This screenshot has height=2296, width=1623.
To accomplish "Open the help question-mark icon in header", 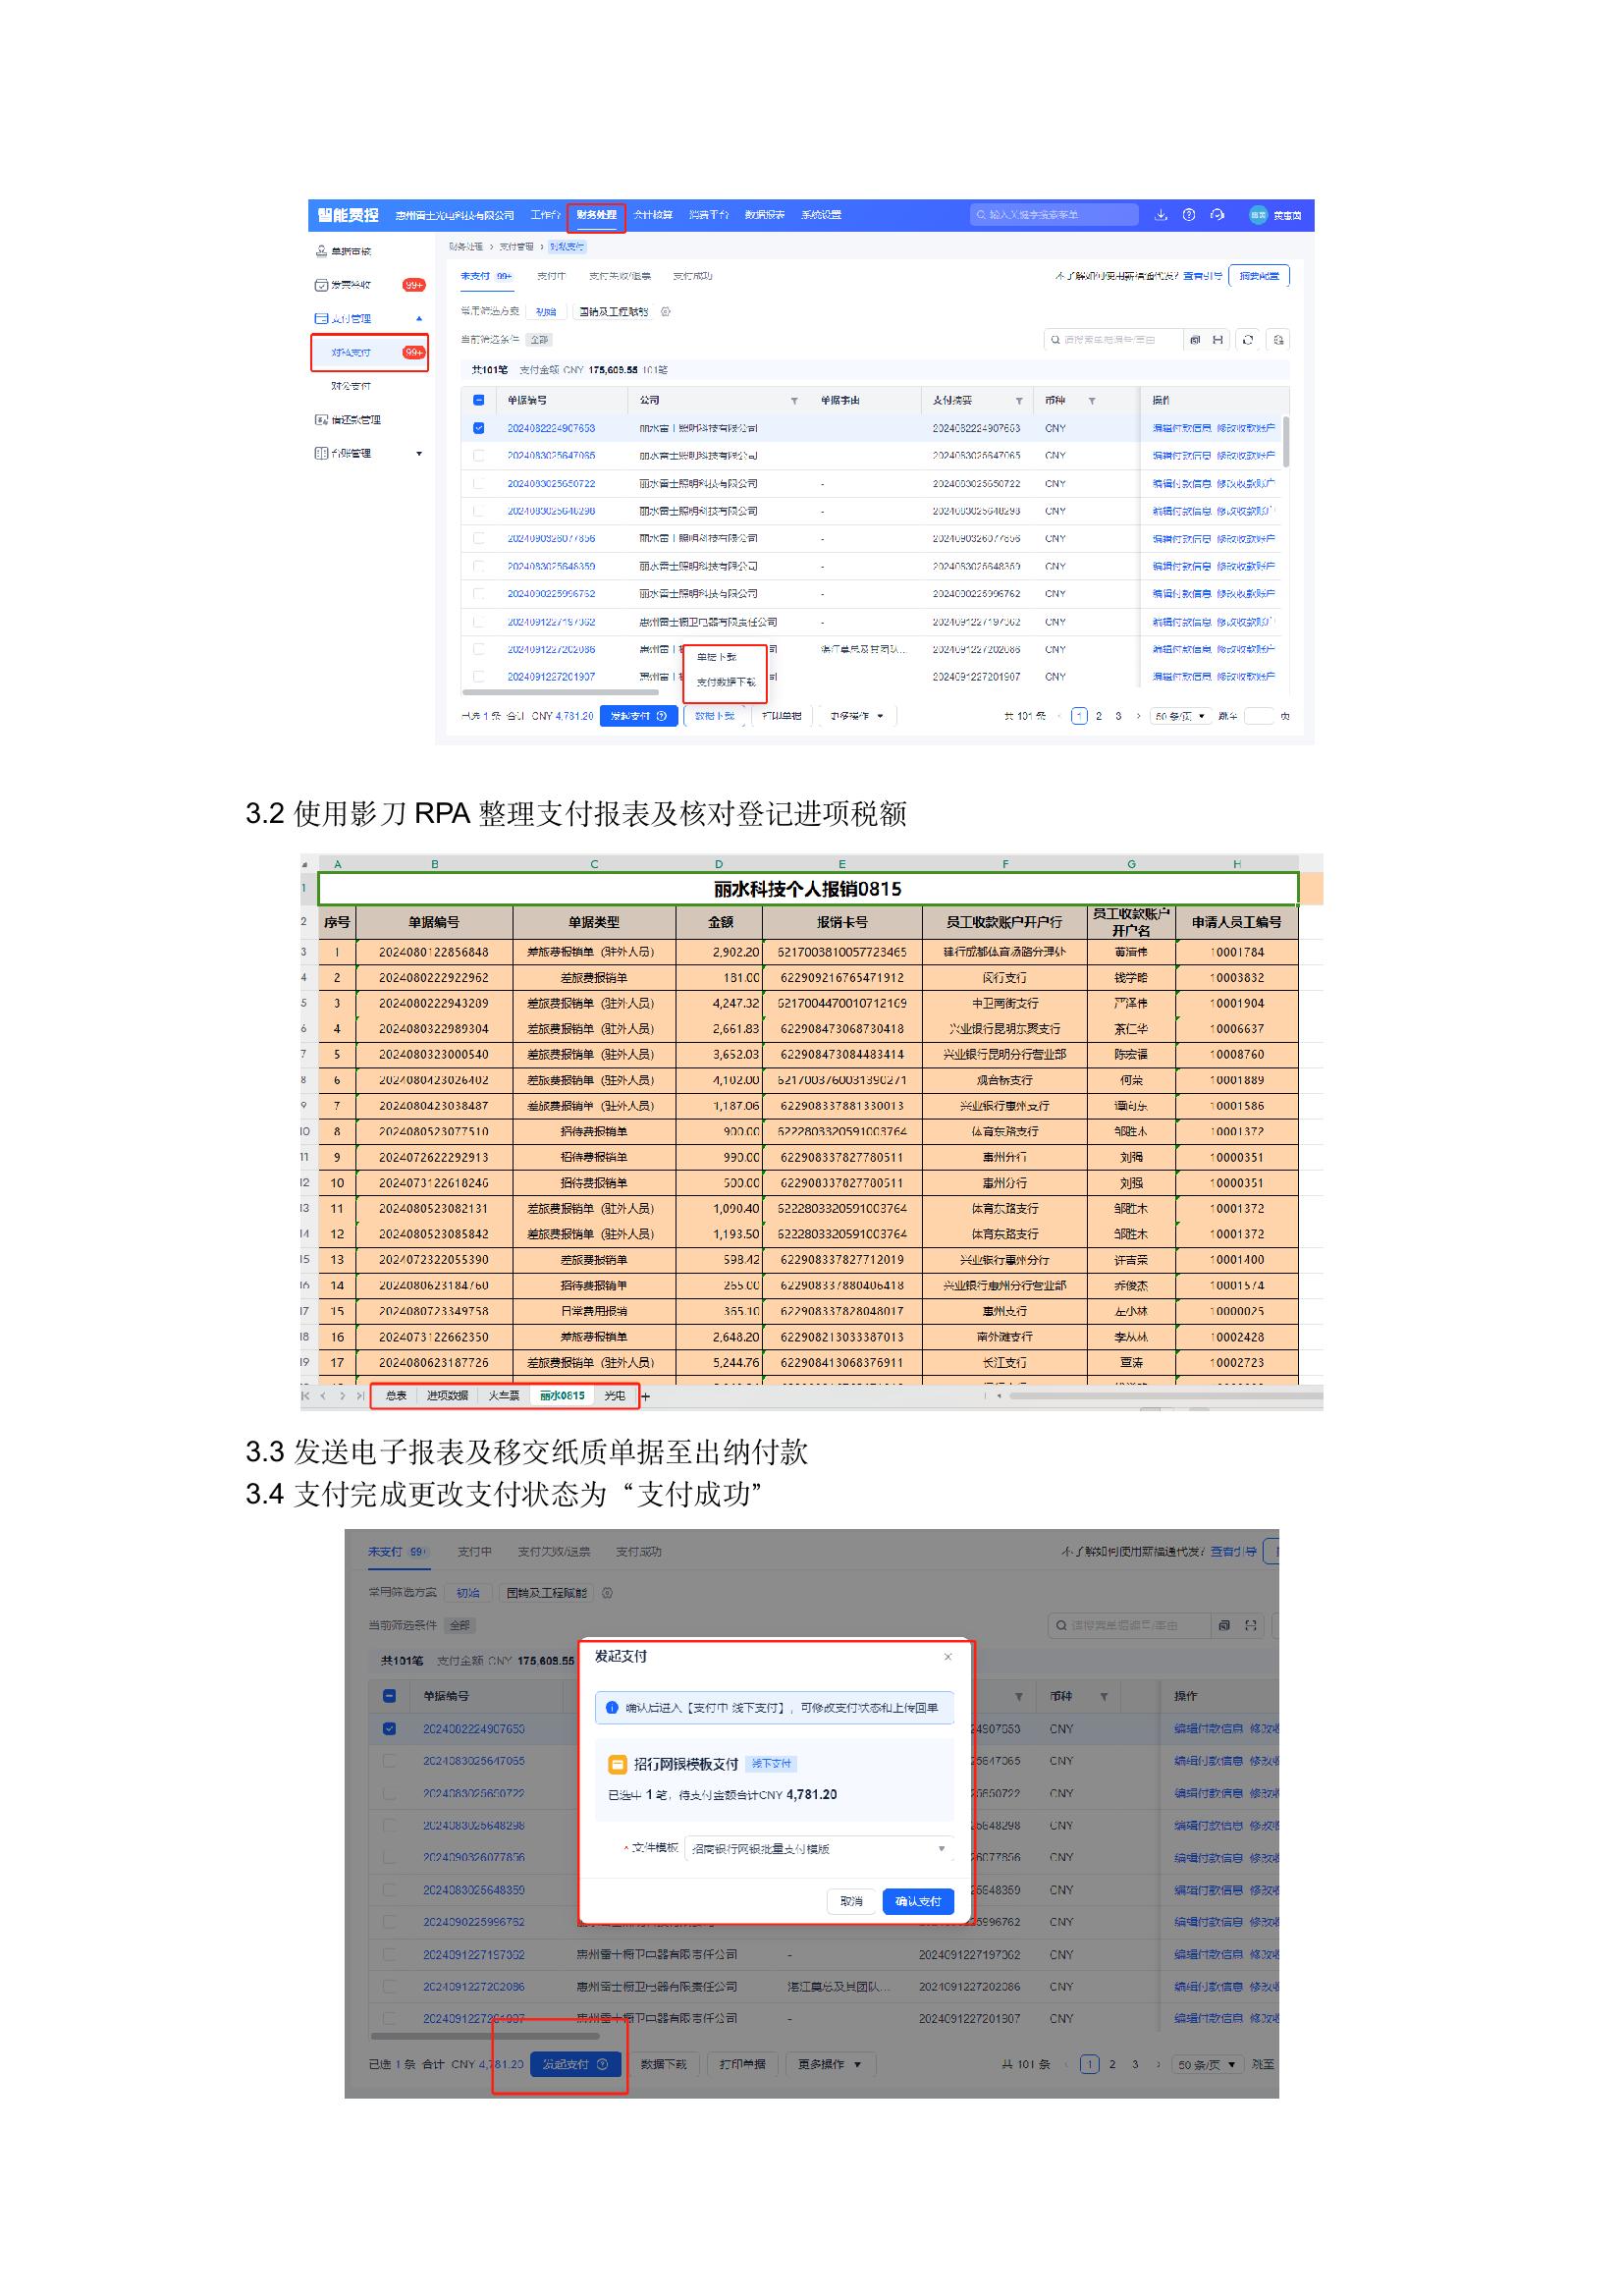I will pos(1188,215).
